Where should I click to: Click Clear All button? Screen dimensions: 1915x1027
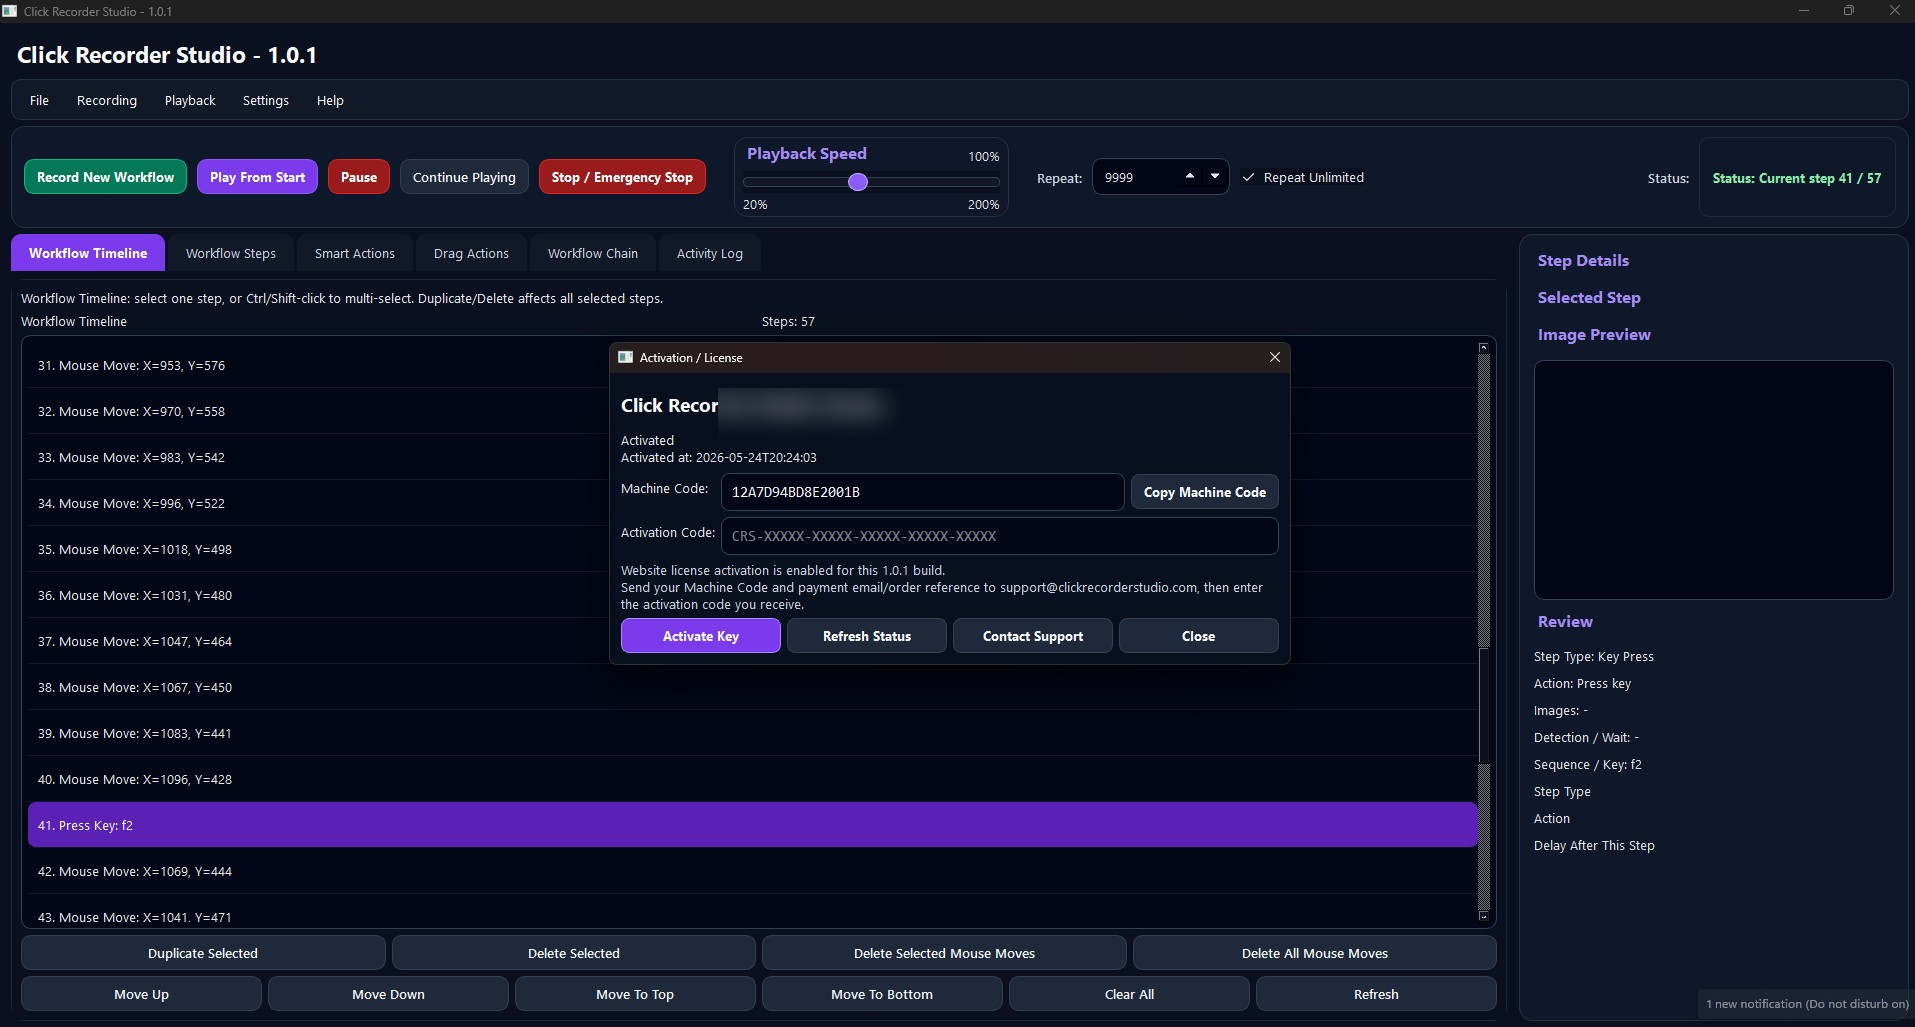1129,994
